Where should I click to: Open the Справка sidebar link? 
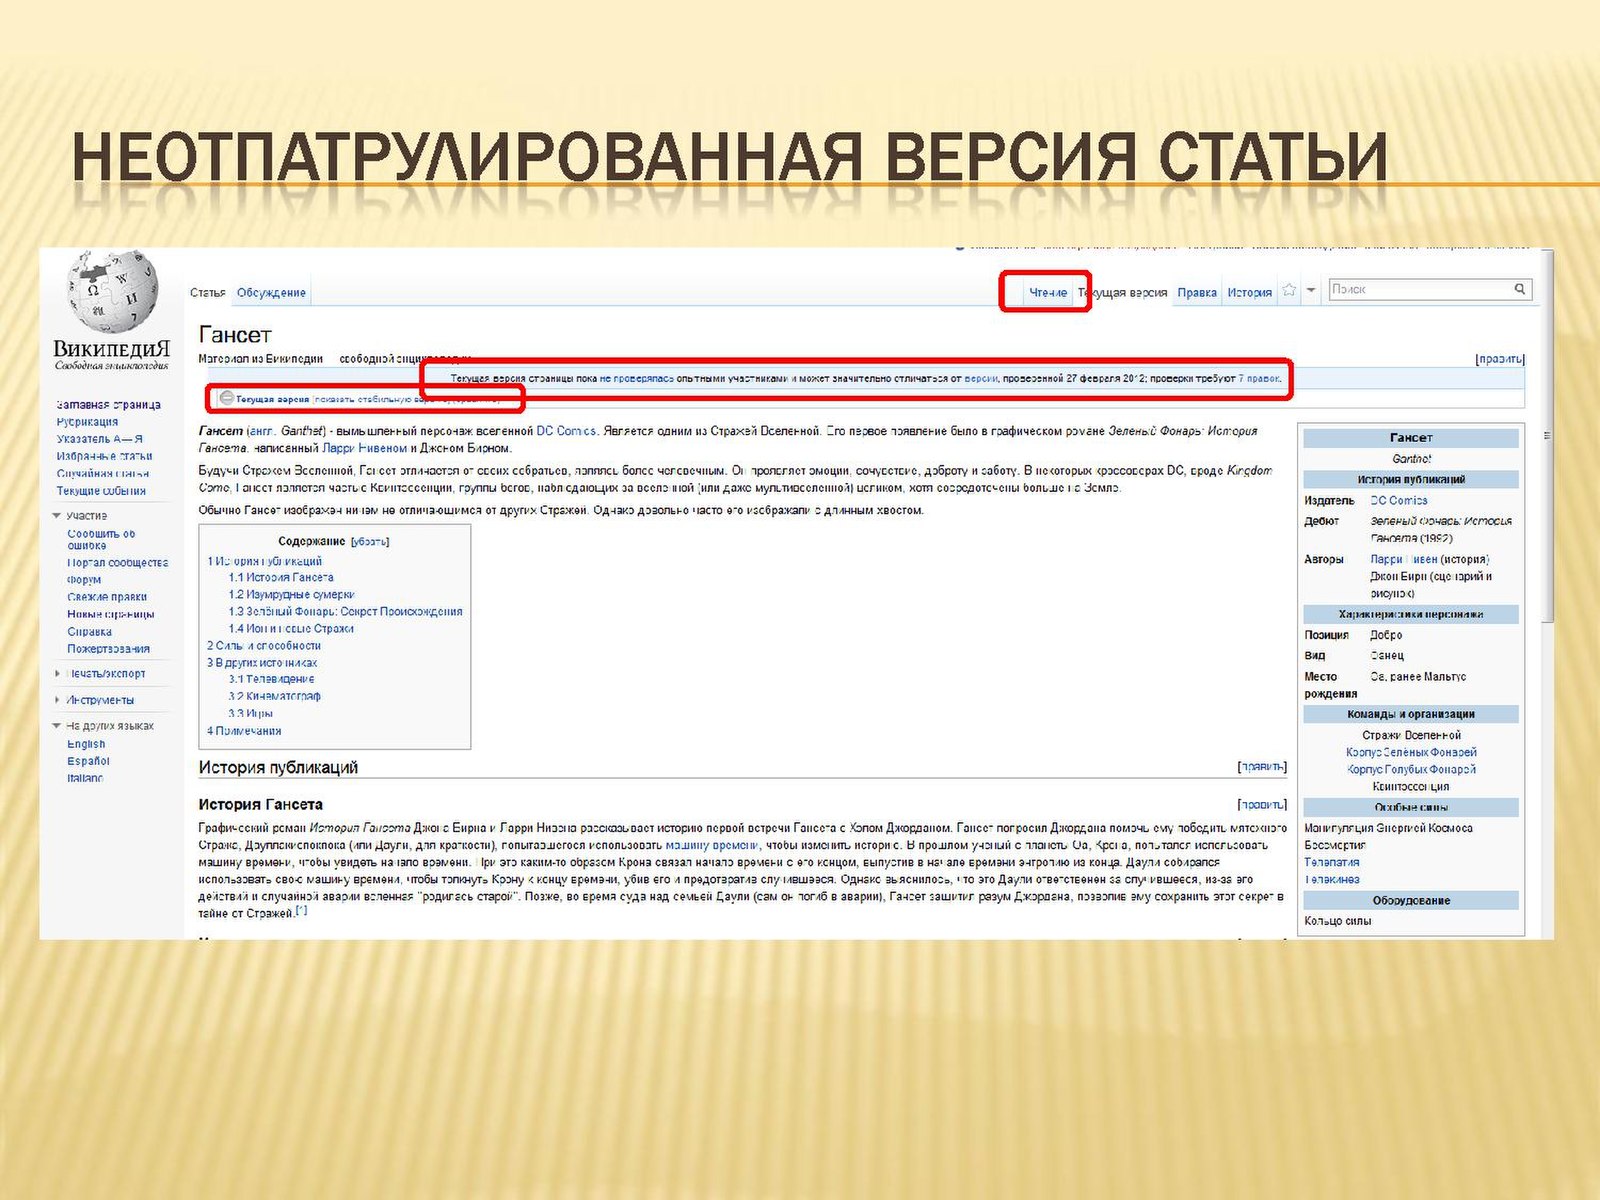point(89,632)
